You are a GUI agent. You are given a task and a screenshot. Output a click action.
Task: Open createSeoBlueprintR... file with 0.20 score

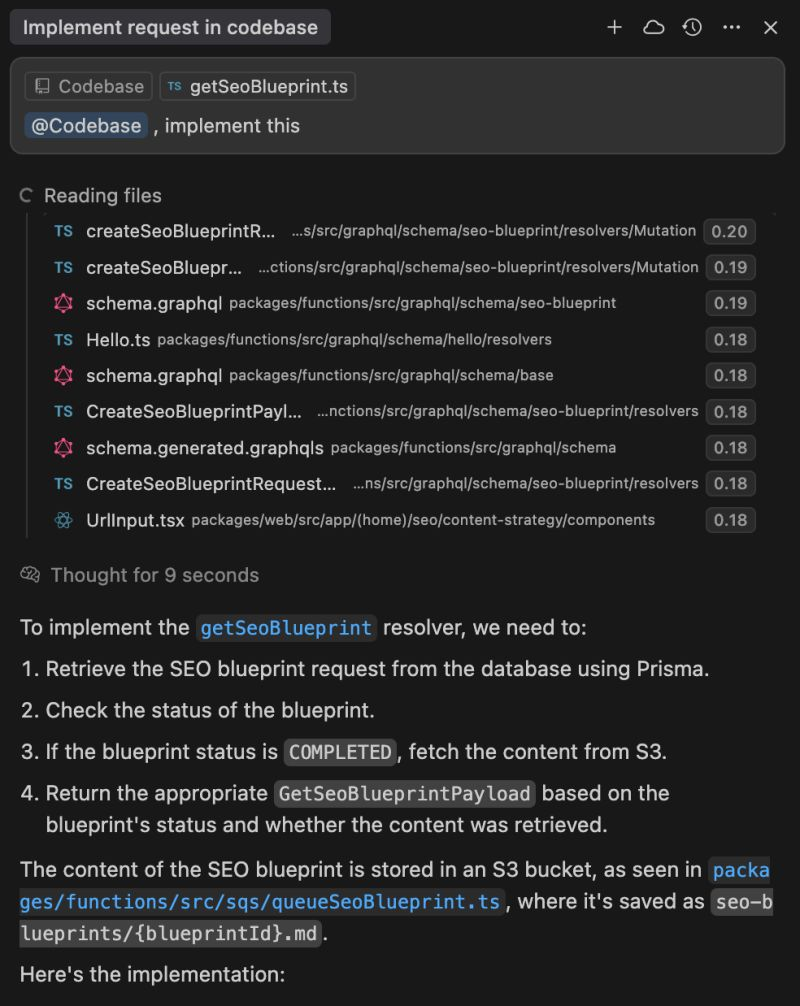[x=180, y=231]
